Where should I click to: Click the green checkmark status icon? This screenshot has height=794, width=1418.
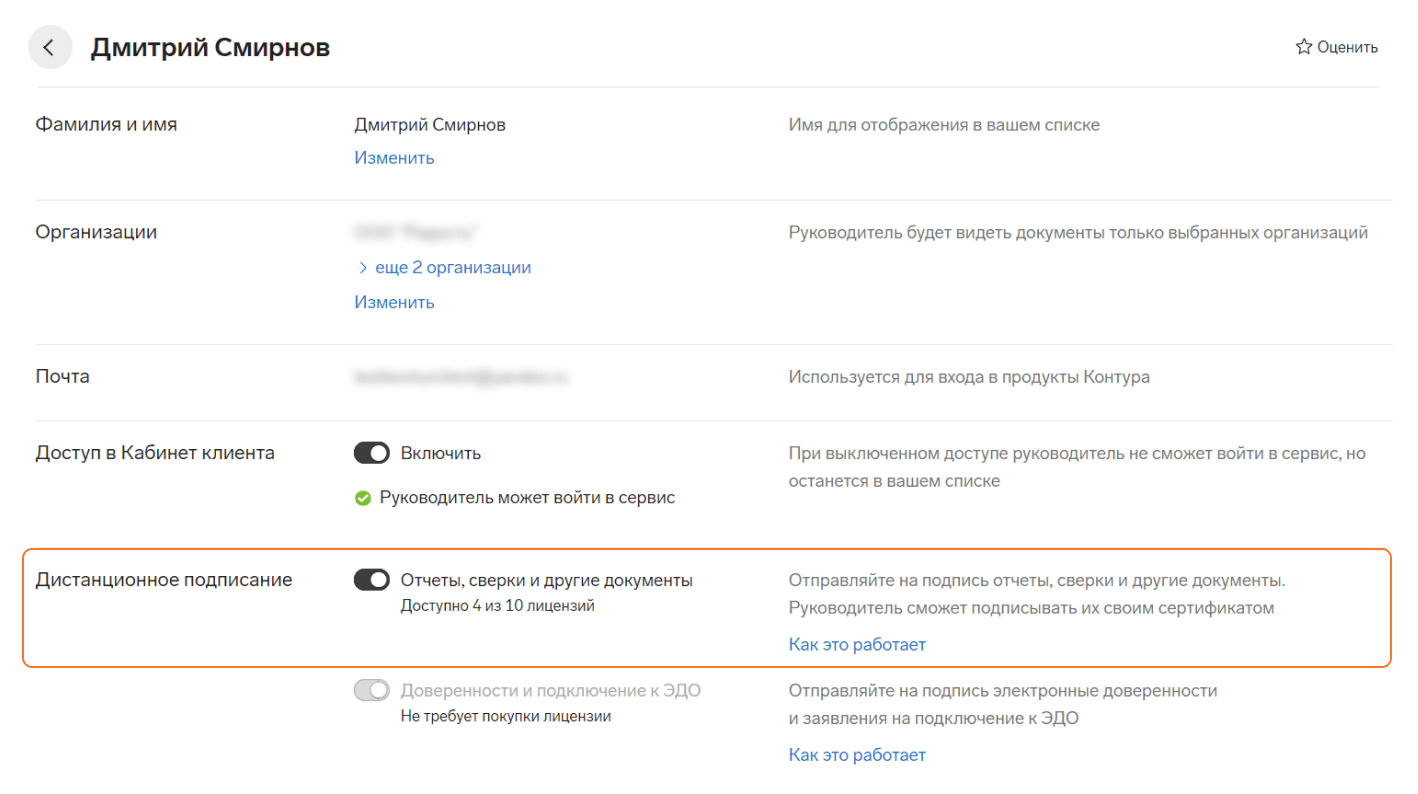363,498
